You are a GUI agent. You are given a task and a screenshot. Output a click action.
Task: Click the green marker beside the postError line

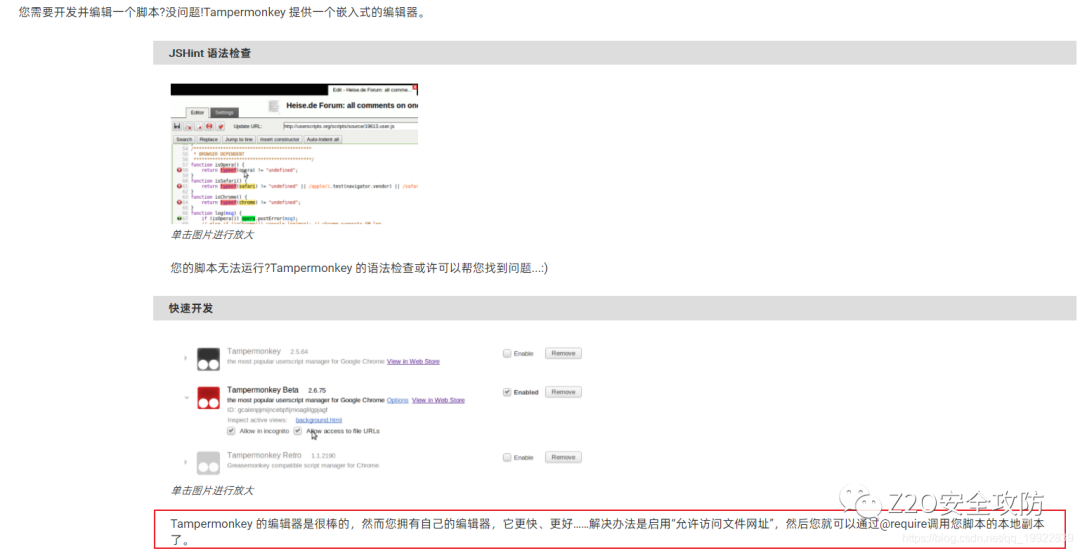(x=179, y=218)
